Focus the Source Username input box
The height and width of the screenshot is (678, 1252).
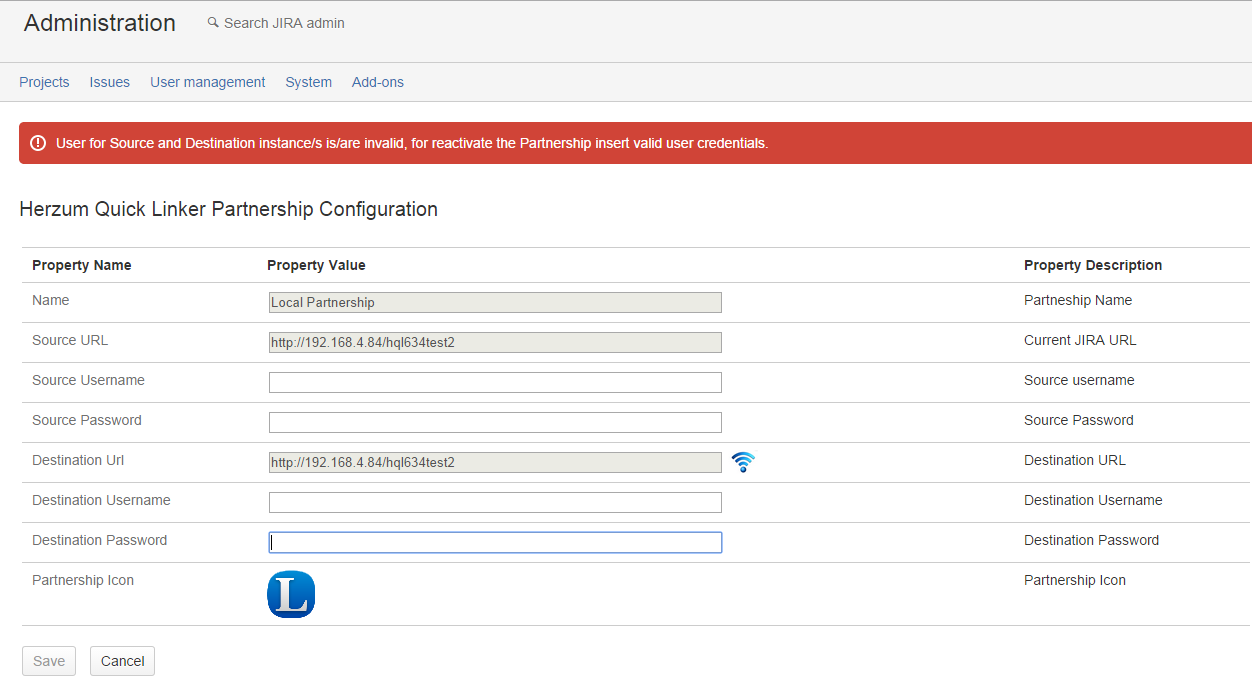coord(495,382)
